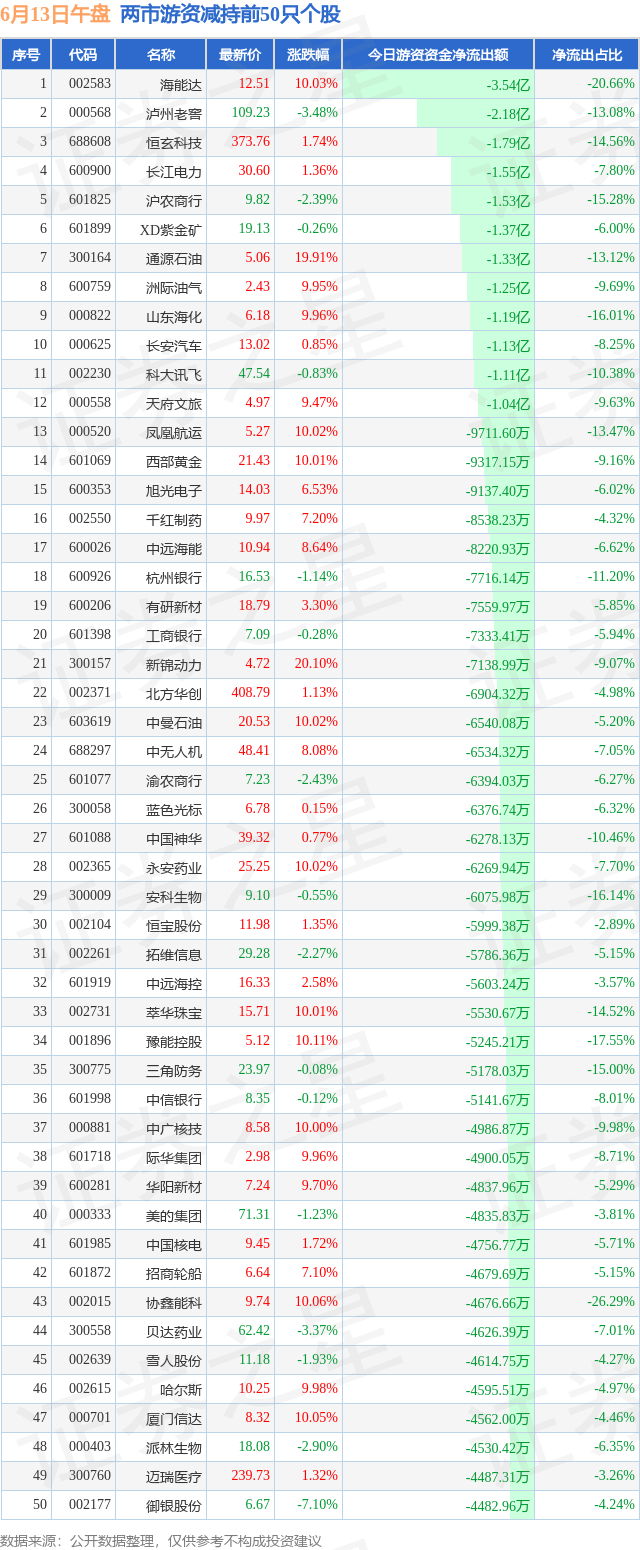Click 新锦动力 change value 20.10%
640x1550 pixels.
317,664
